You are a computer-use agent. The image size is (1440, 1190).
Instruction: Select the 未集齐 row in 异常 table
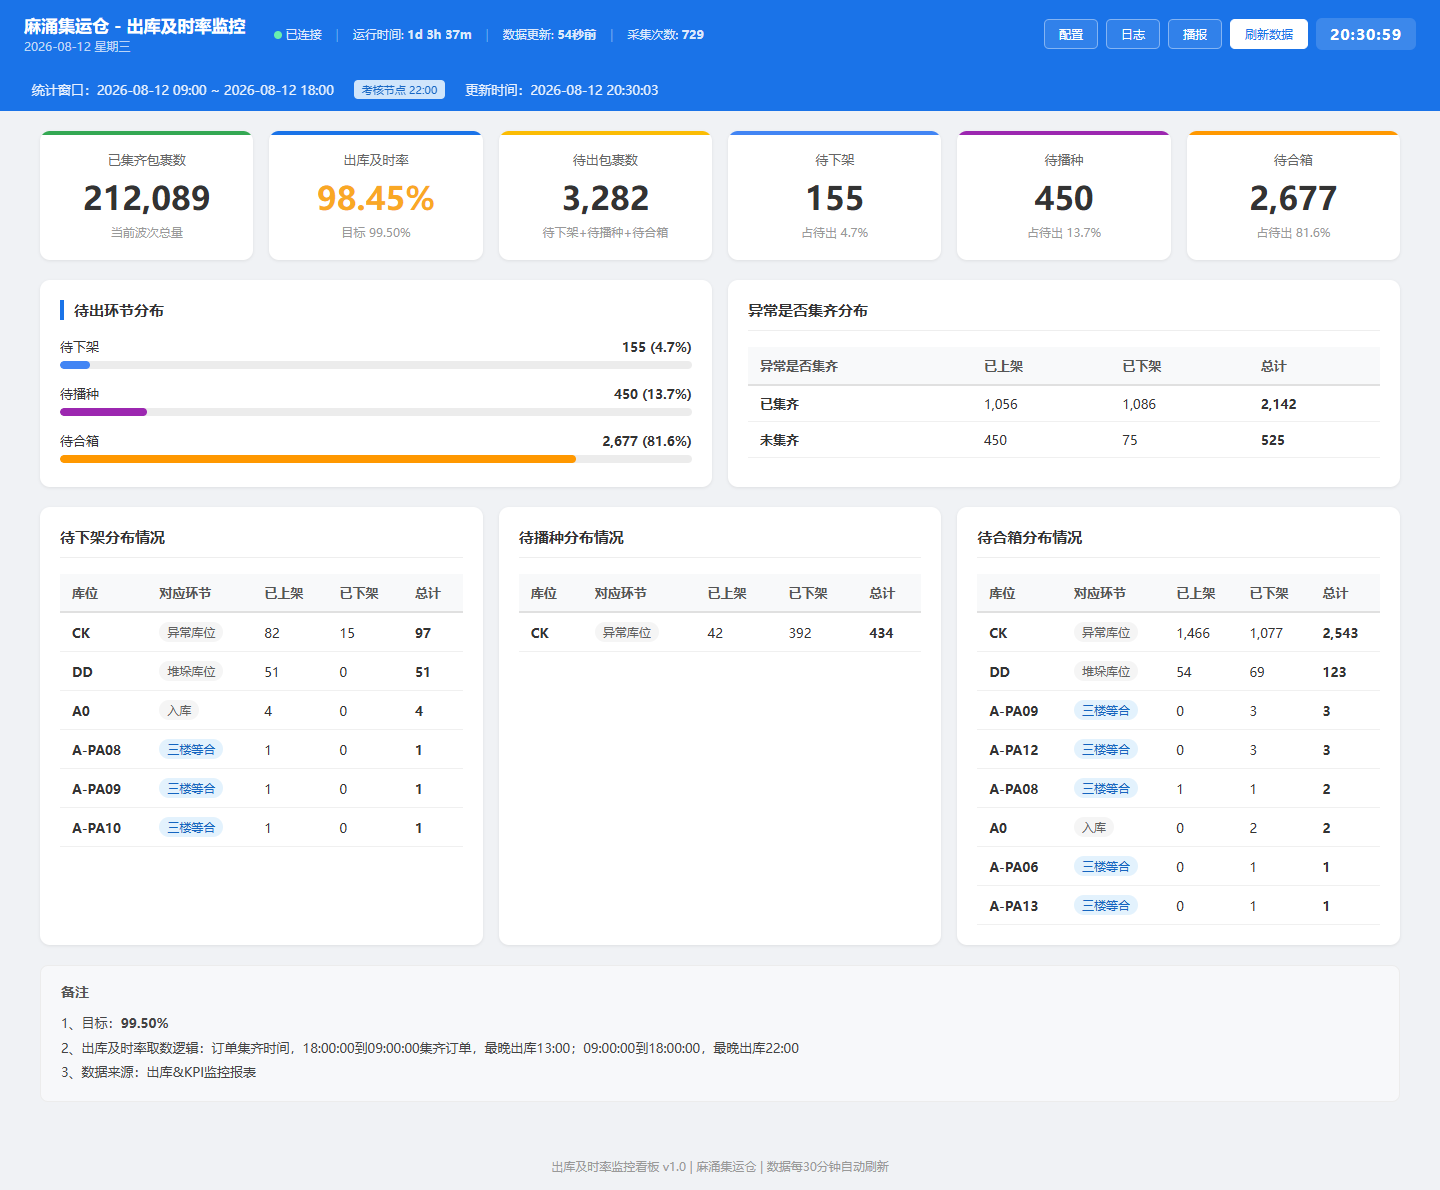click(1064, 440)
